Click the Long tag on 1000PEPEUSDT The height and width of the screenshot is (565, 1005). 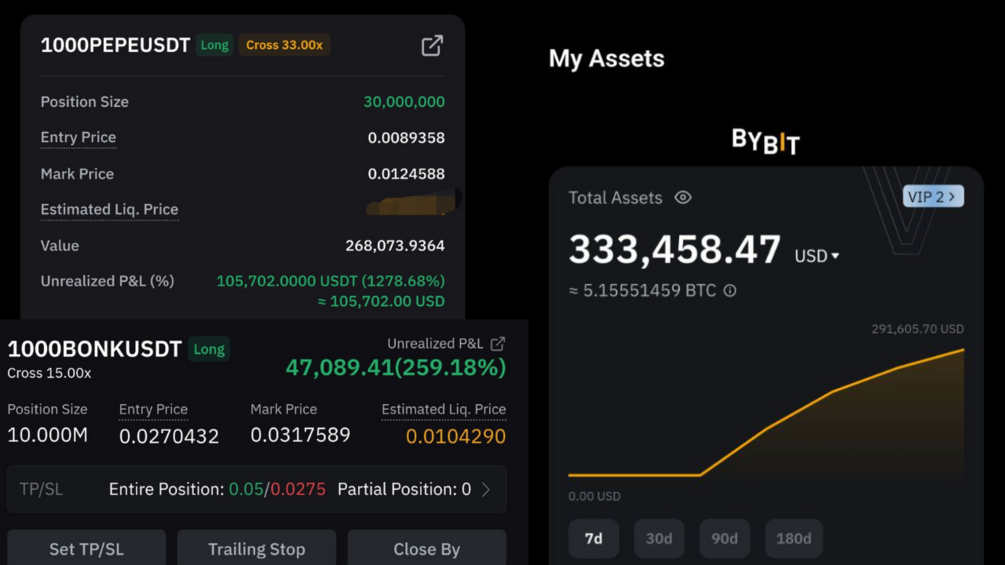point(215,45)
